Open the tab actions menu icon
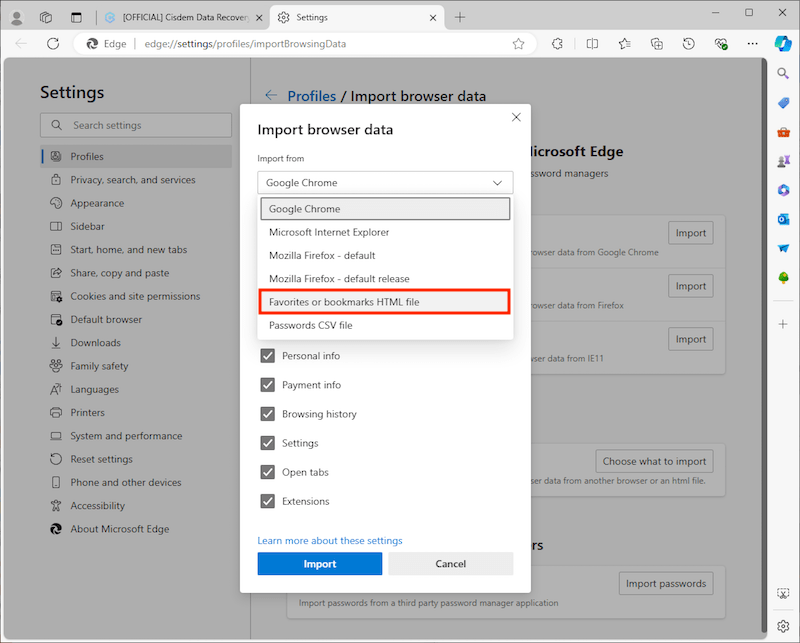The width and height of the screenshot is (800, 643). 76,17
